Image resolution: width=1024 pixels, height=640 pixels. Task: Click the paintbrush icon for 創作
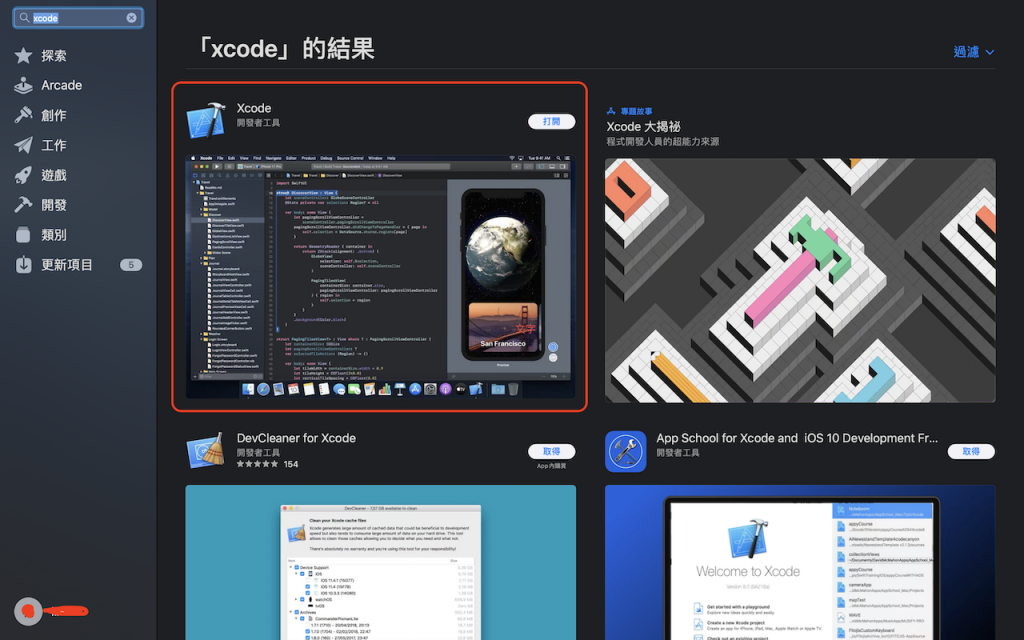[x=24, y=115]
